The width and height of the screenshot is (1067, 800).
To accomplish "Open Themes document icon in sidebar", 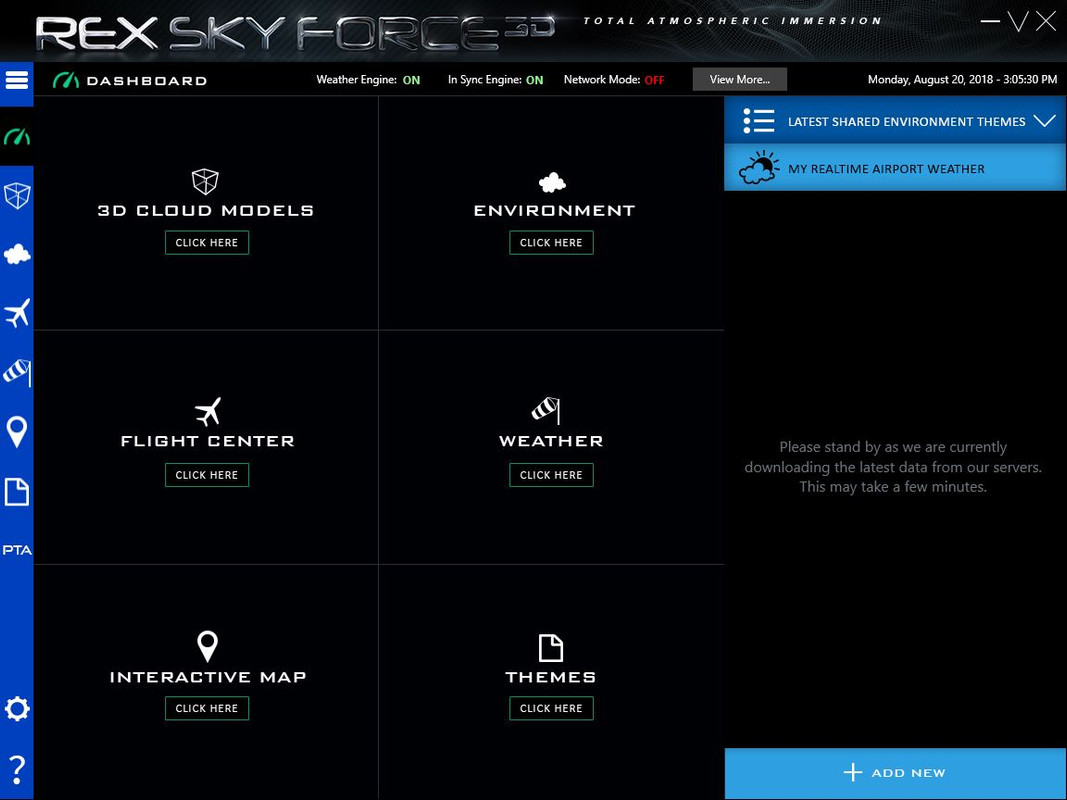I will [16, 492].
